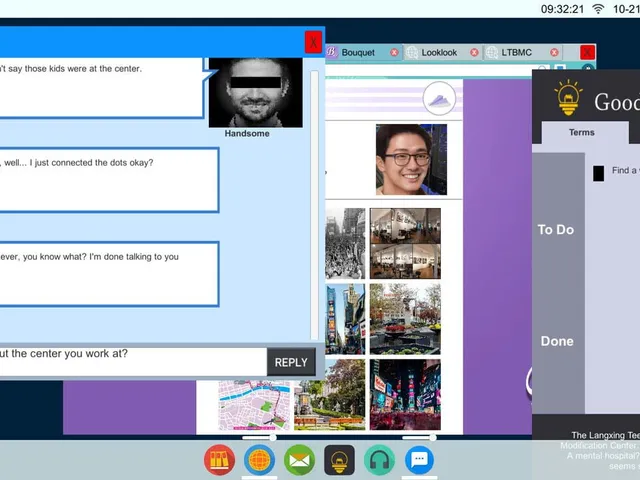Viewport: 640px width, 480px height.
Task: Open the red bookshelf dock icon
Action: [x=219, y=460]
